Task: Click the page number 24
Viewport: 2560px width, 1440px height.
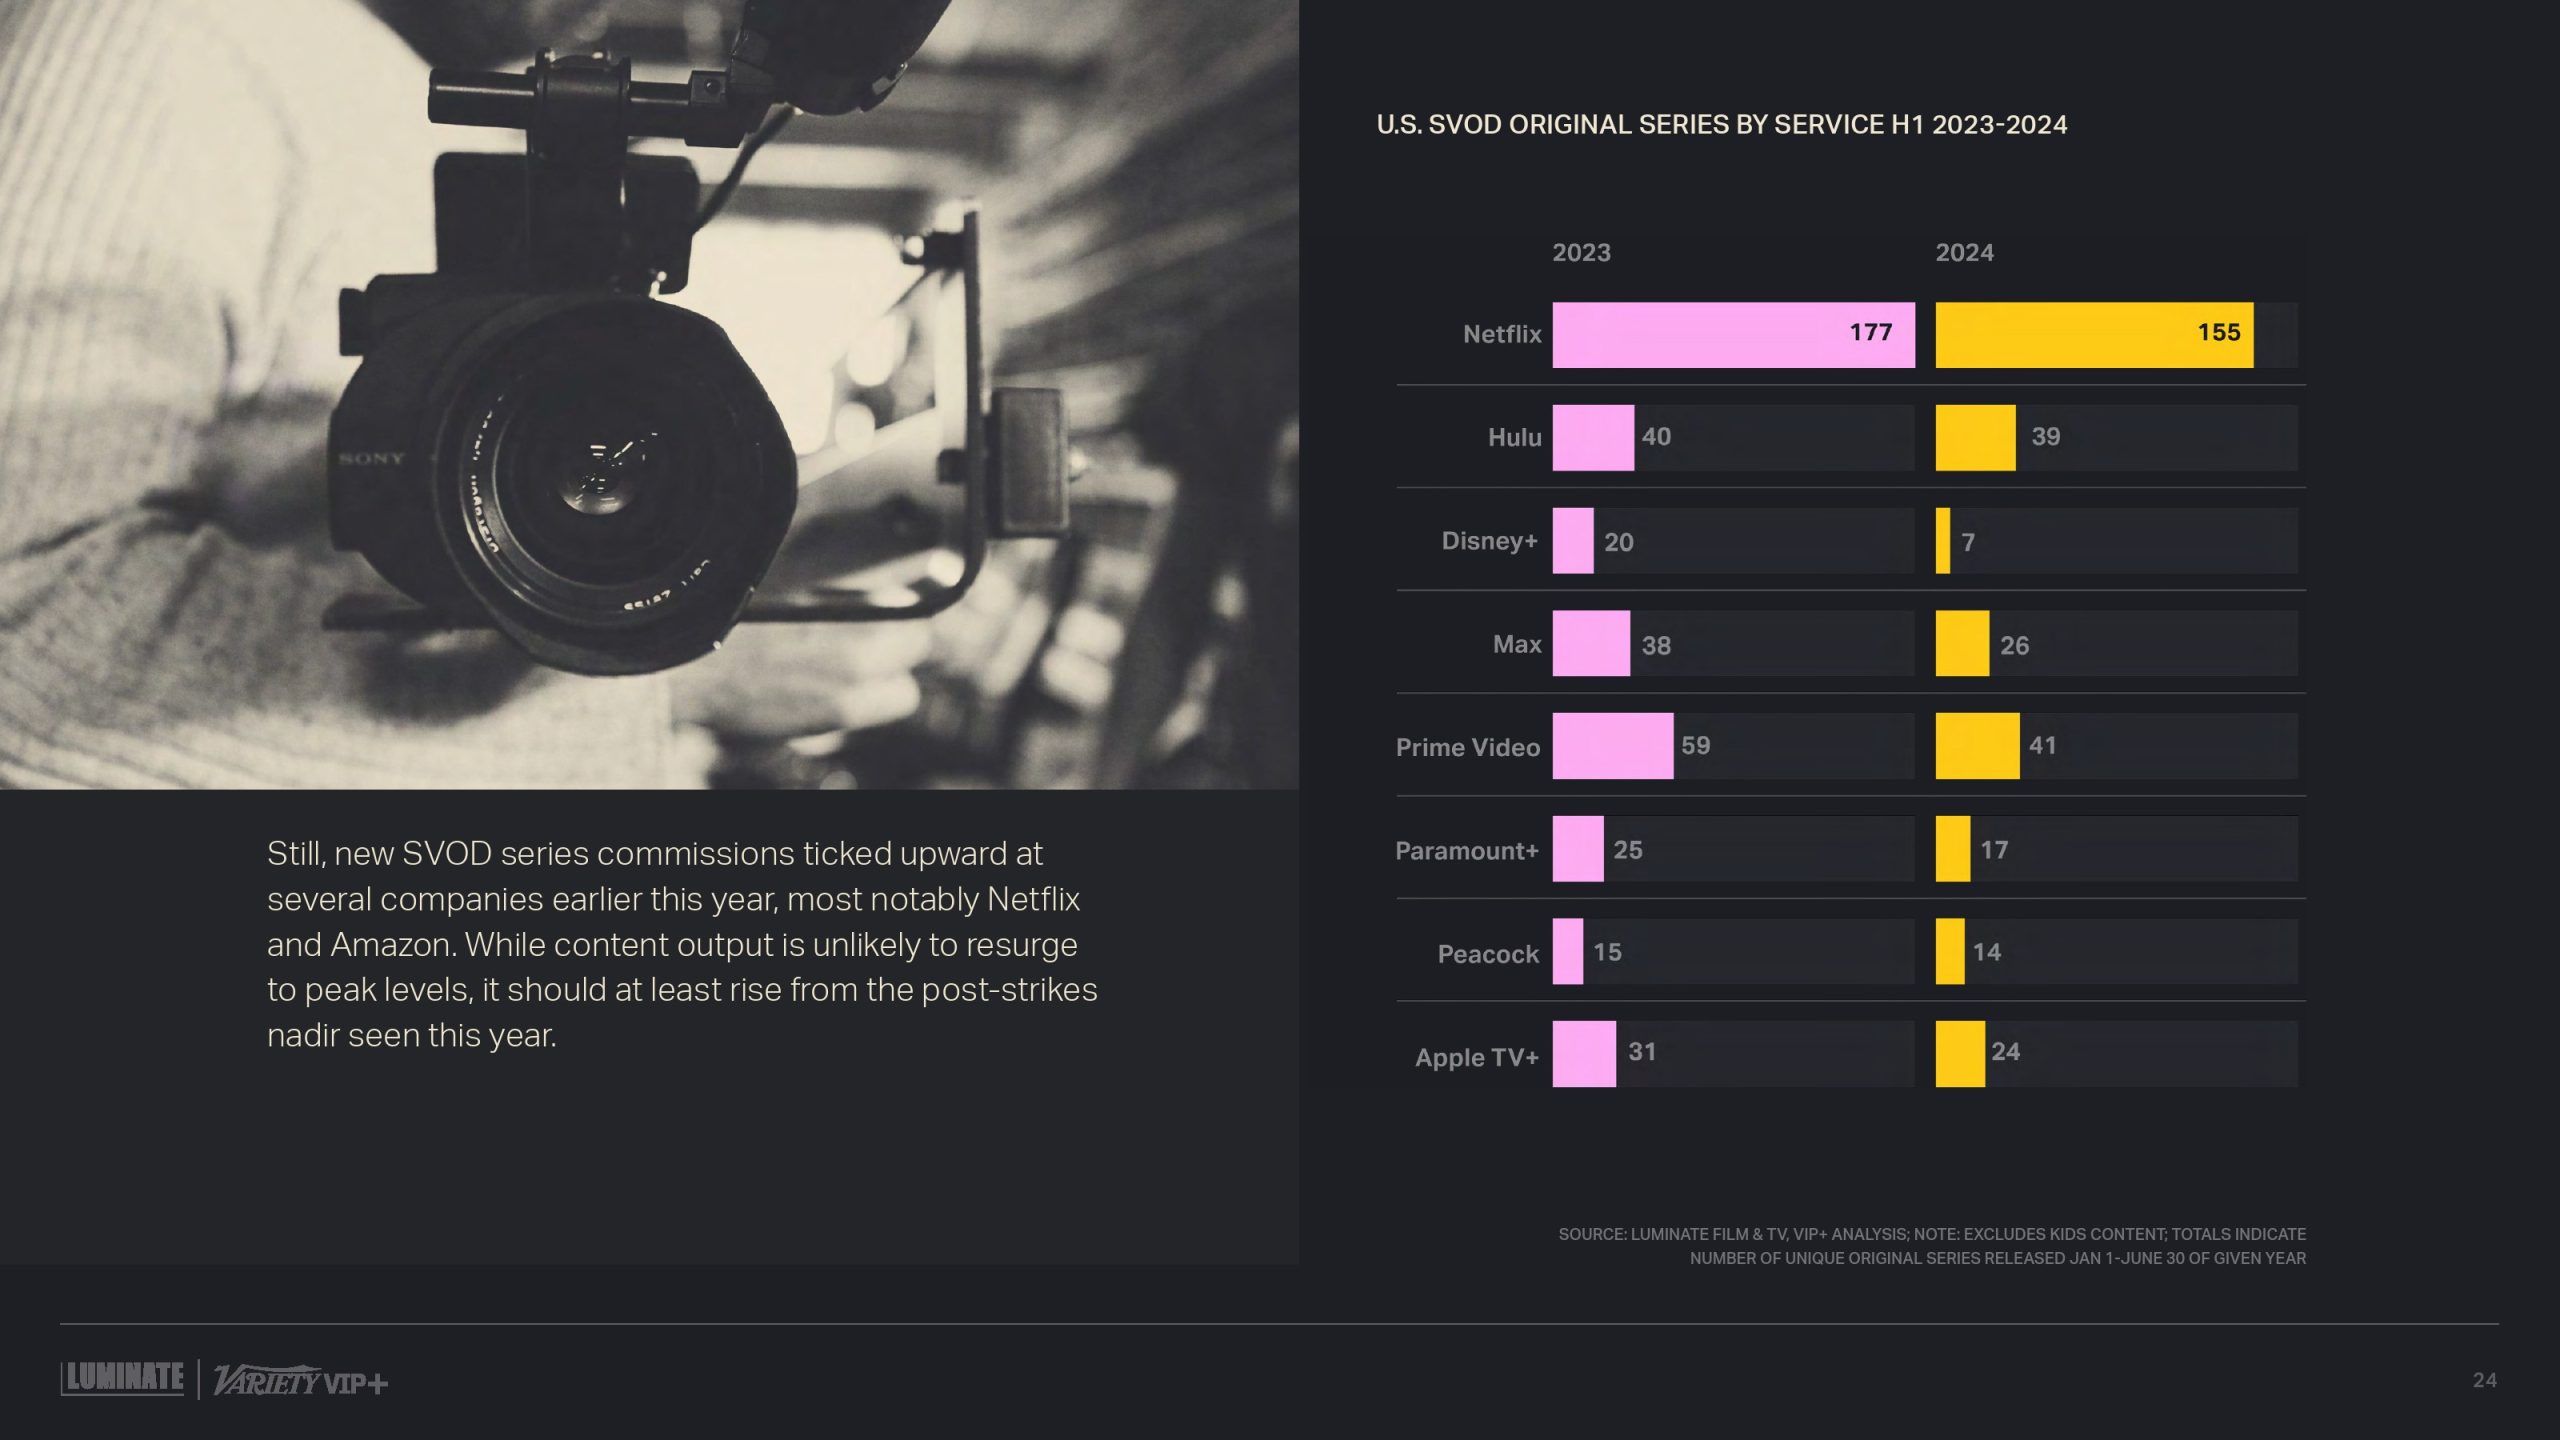Action: 2484,1381
